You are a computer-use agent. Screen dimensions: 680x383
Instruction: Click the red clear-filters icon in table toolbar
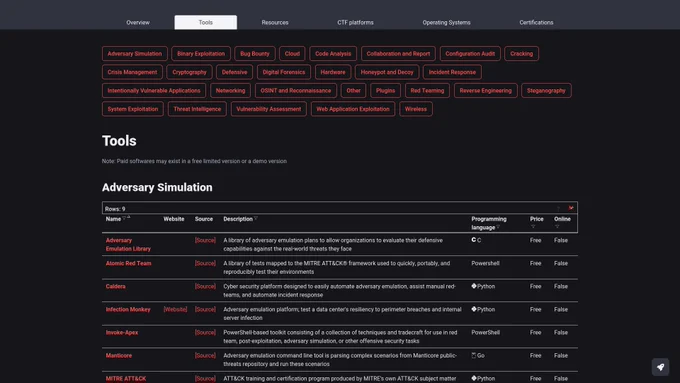click(571, 208)
